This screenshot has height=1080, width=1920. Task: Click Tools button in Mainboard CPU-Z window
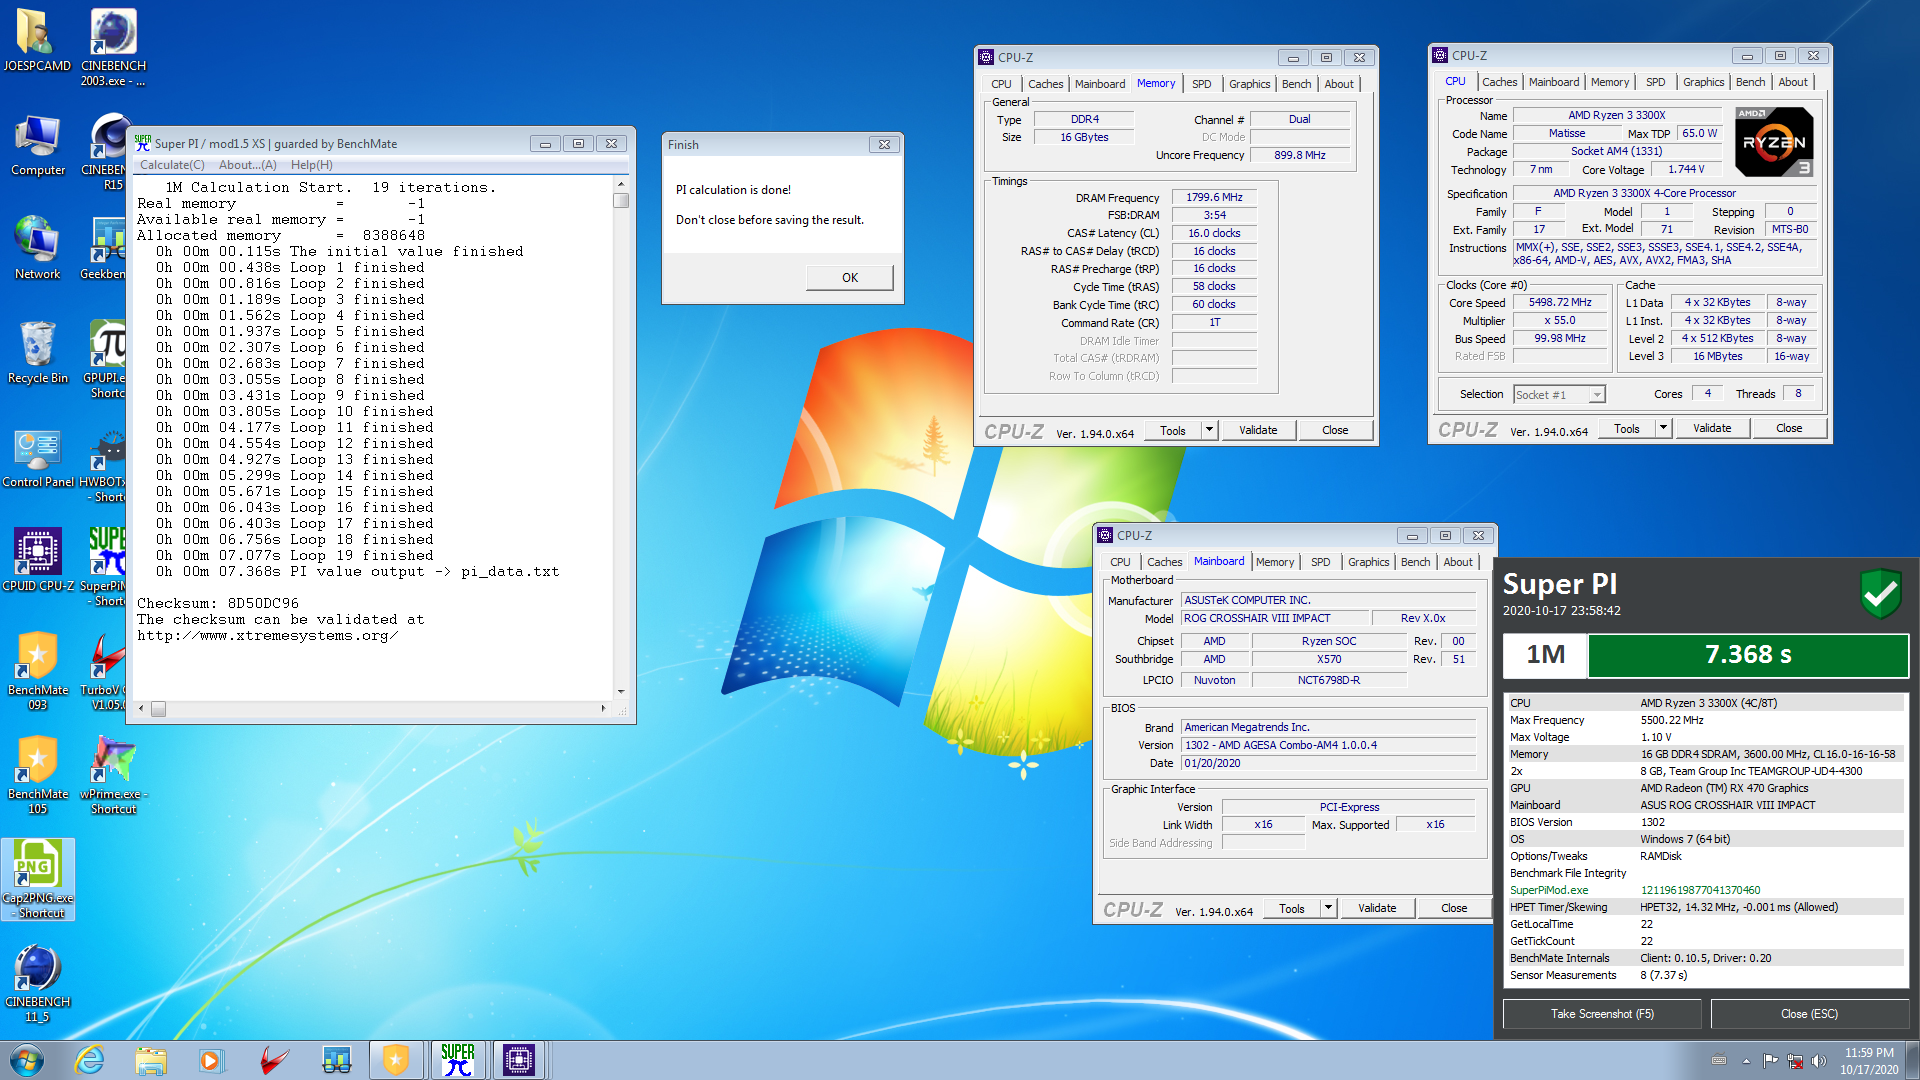[x=1291, y=908]
